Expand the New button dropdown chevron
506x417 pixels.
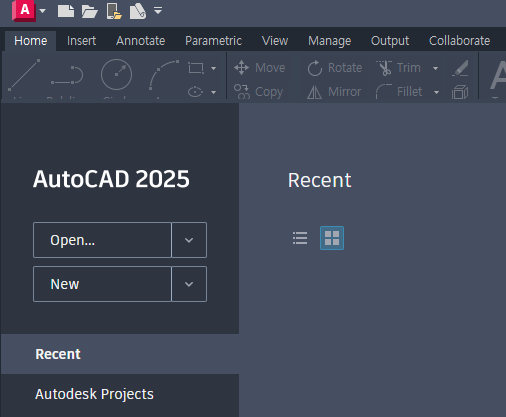[189, 284]
